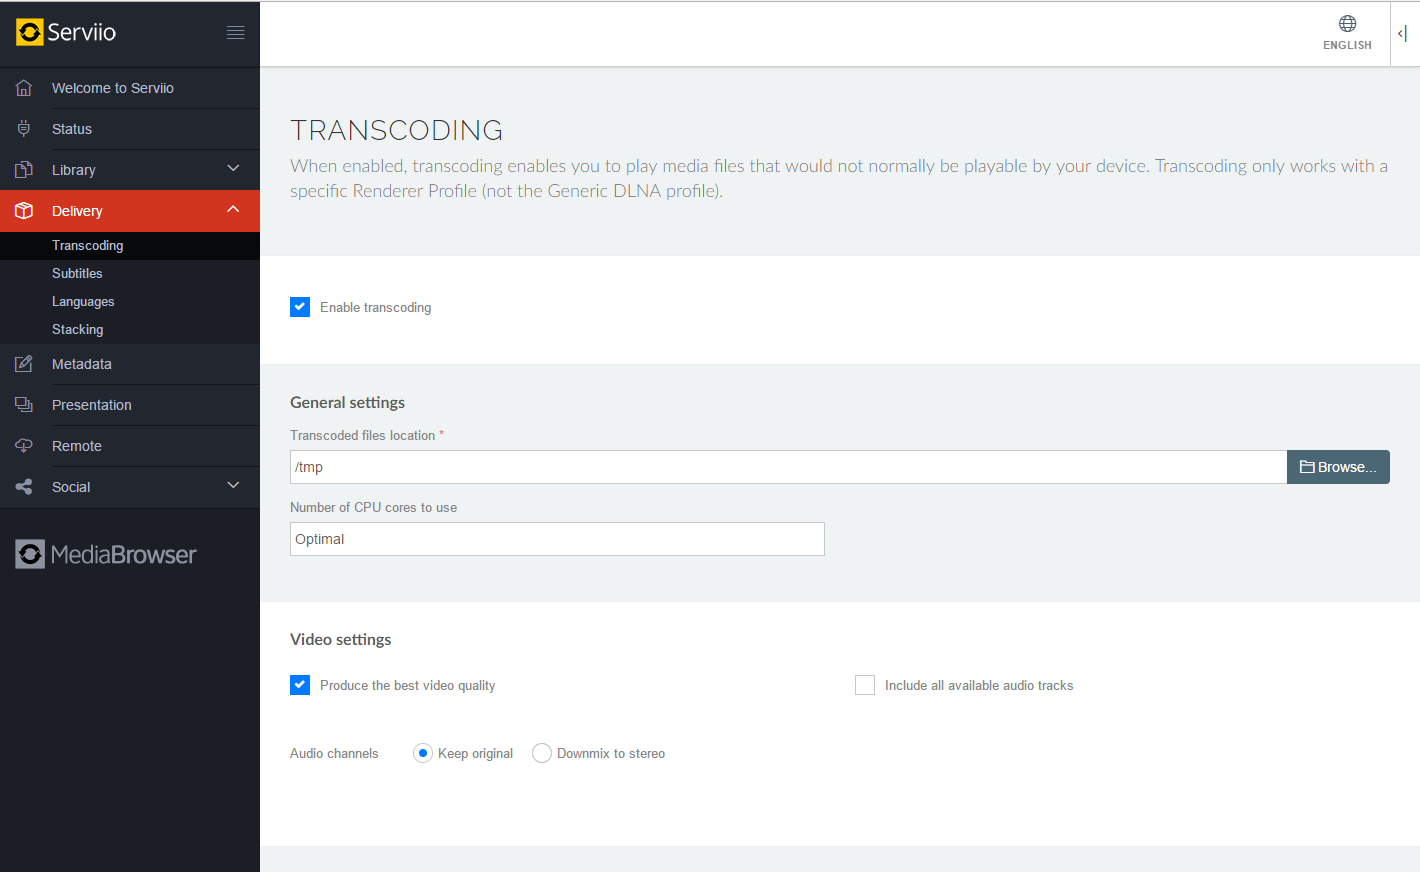Open the Subtitles submenu item
The image size is (1420, 872).
coord(77,273)
